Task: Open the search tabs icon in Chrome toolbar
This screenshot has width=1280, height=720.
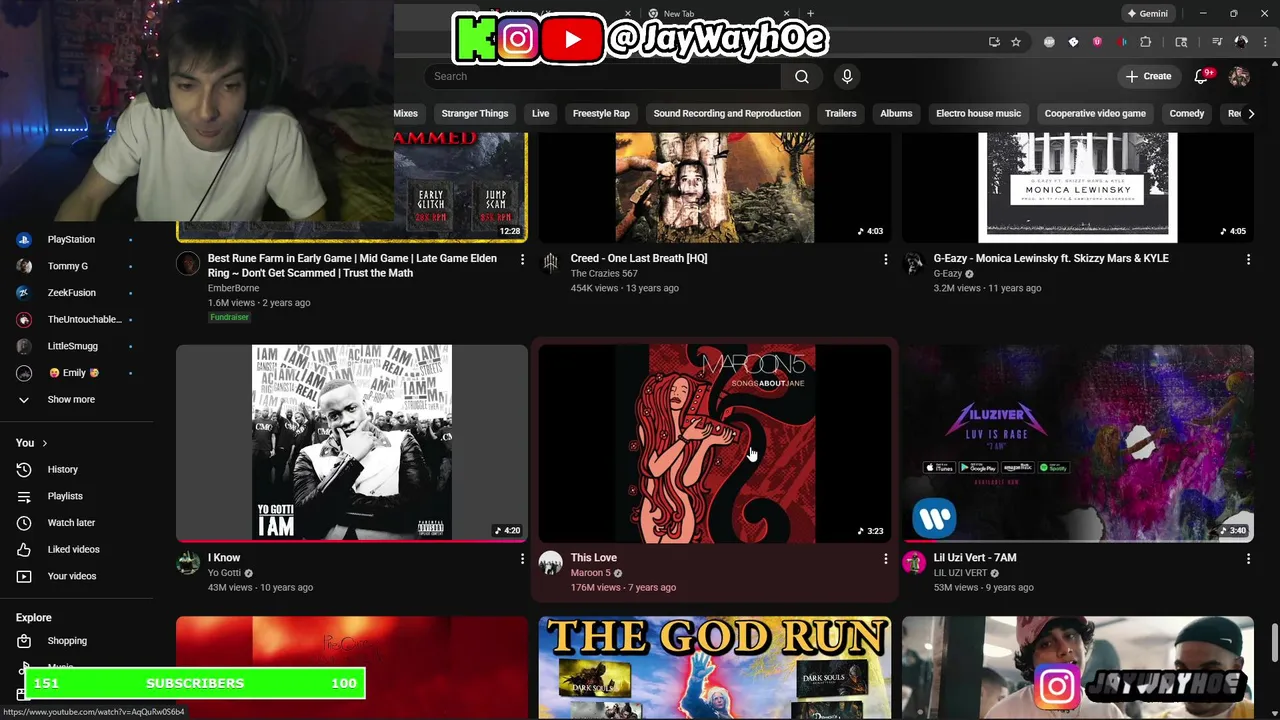Action: [1181, 42]
